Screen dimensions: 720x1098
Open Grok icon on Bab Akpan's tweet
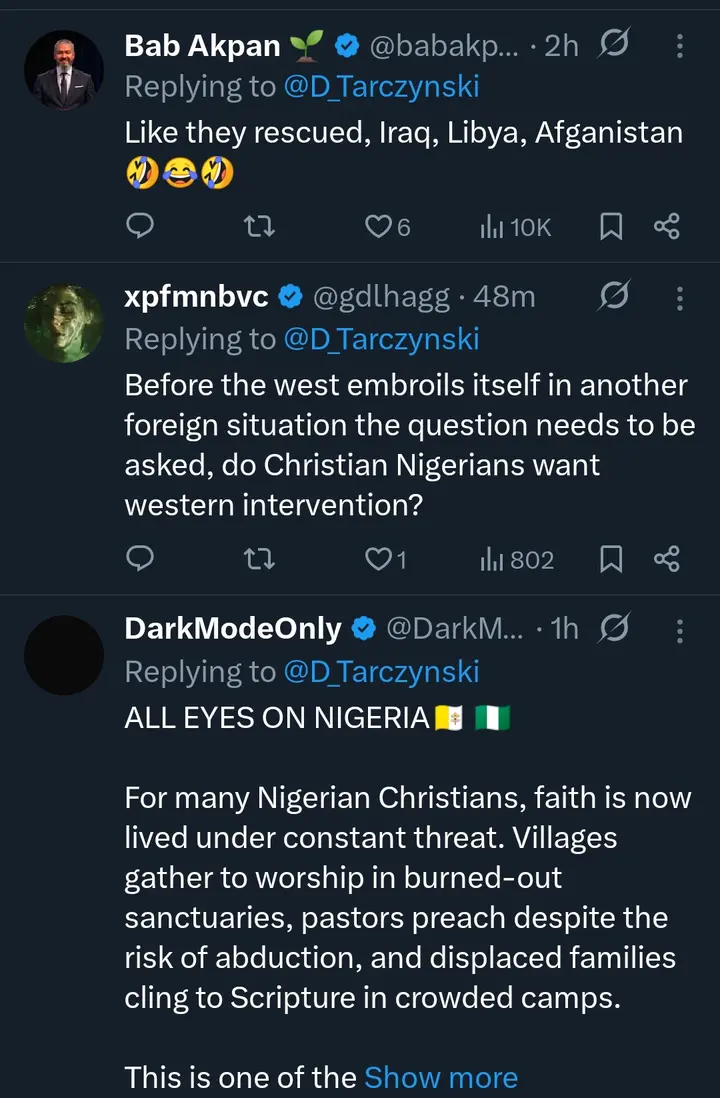pyautogui.click(x=613, y=45)
